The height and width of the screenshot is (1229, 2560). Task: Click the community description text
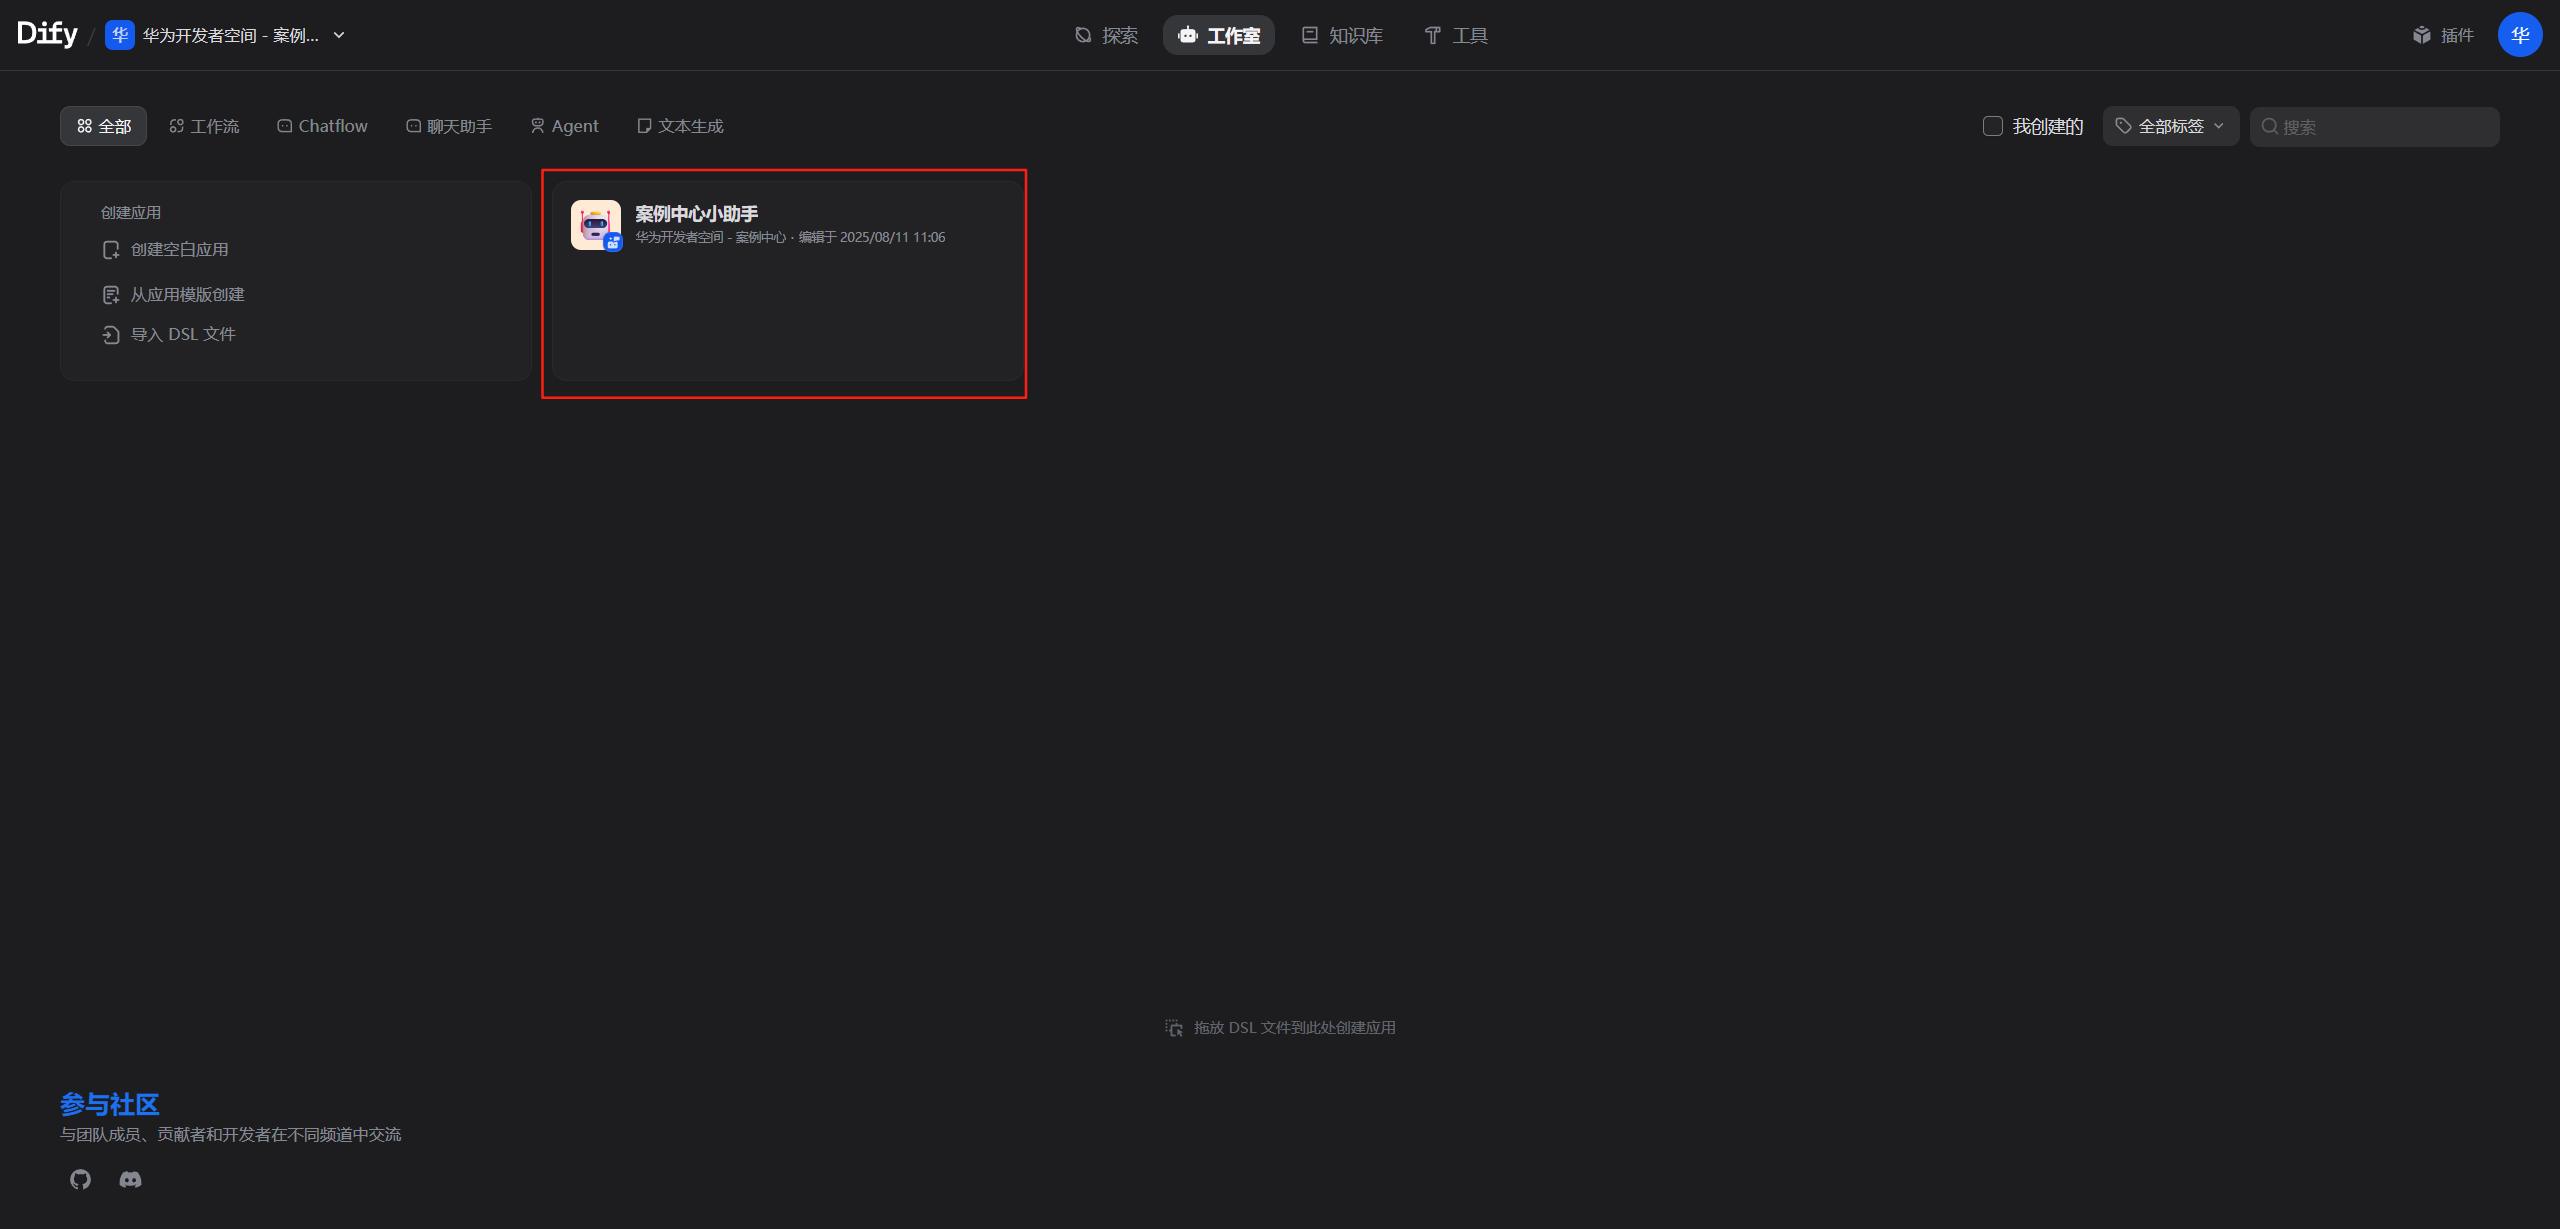[x=231, y=1134]
